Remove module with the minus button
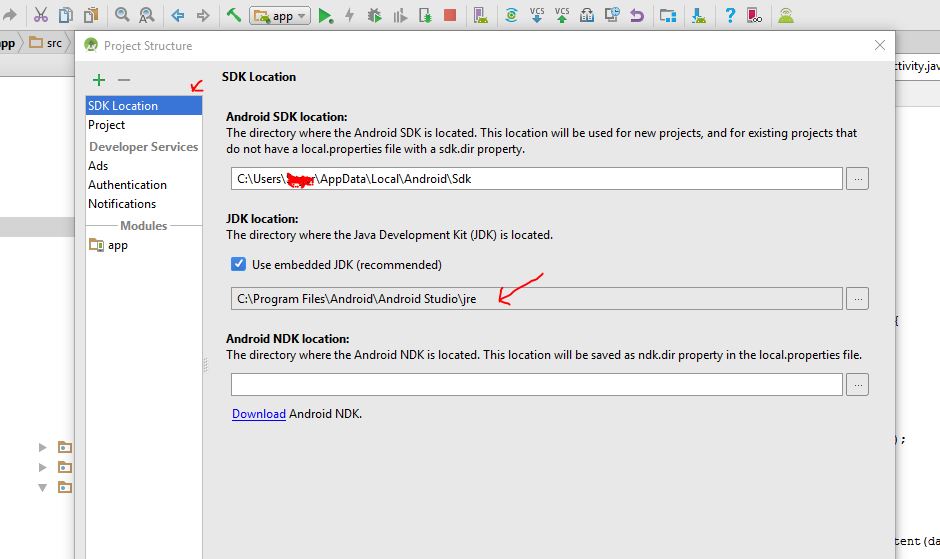Image resolution: width=940 pixels, height=559 pixels. [124, 80]
